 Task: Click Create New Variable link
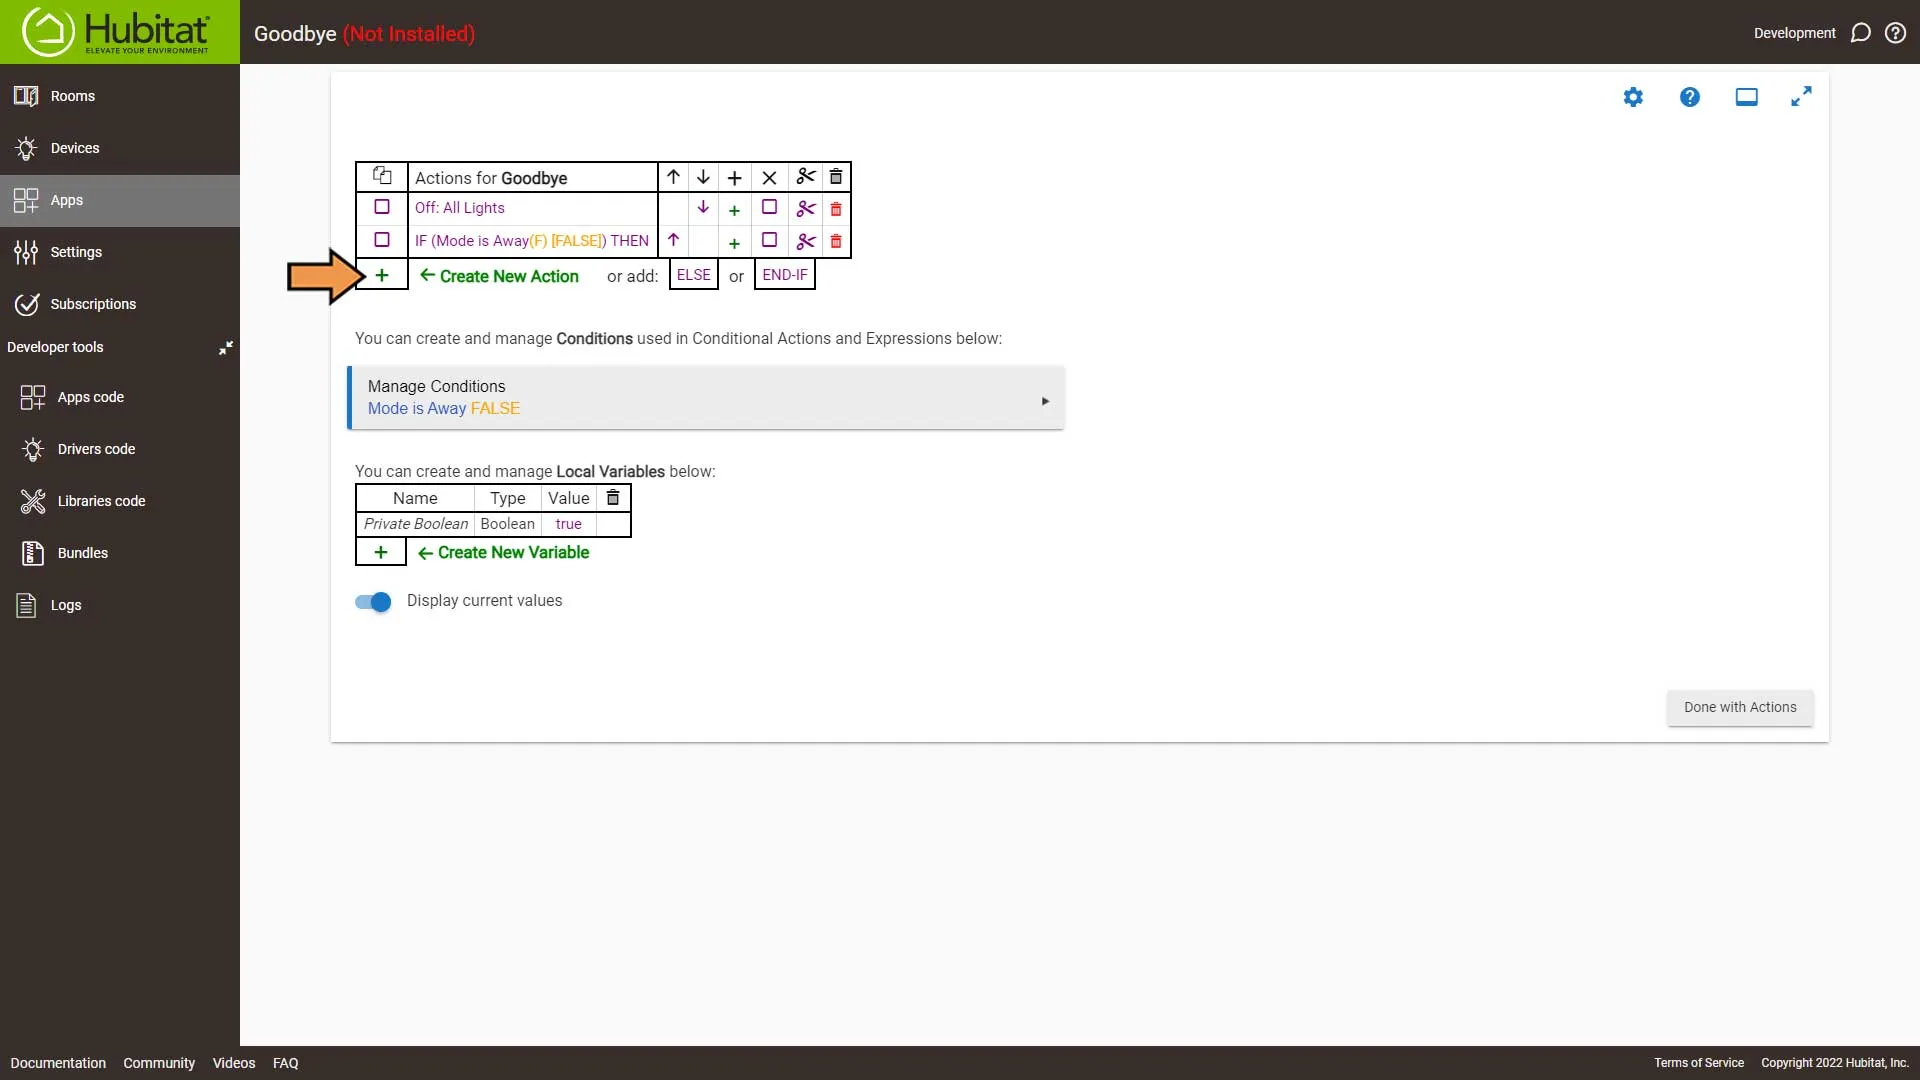[513, 551]
